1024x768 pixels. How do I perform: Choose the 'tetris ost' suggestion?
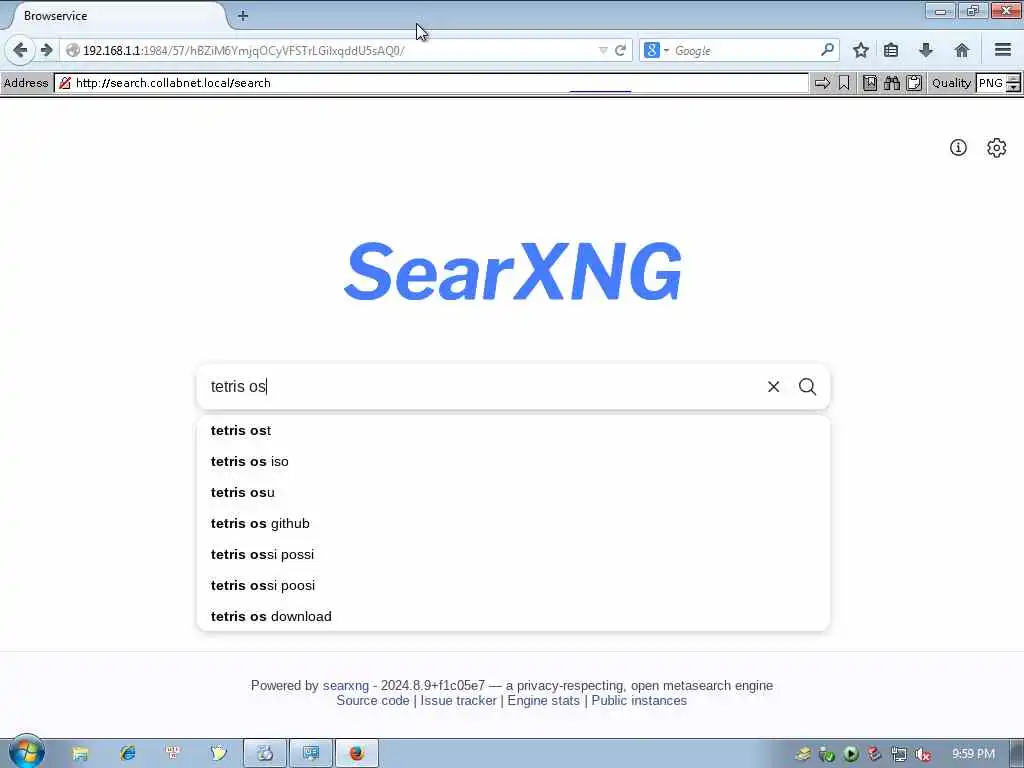tap(513, 430)
